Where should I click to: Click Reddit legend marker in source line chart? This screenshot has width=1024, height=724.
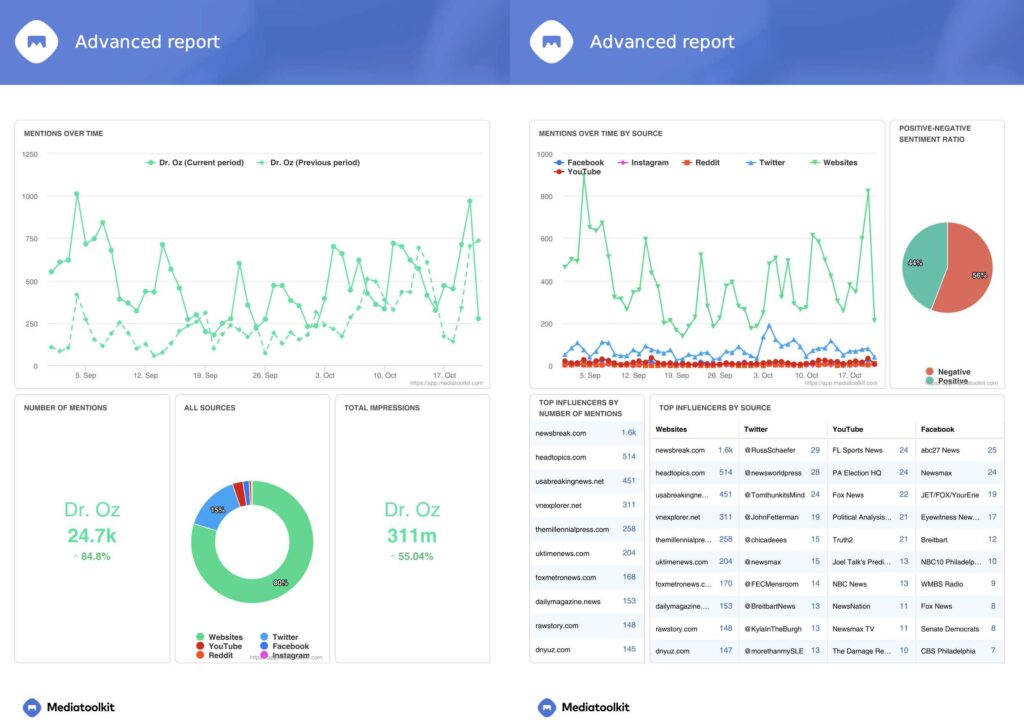[687, 162]
